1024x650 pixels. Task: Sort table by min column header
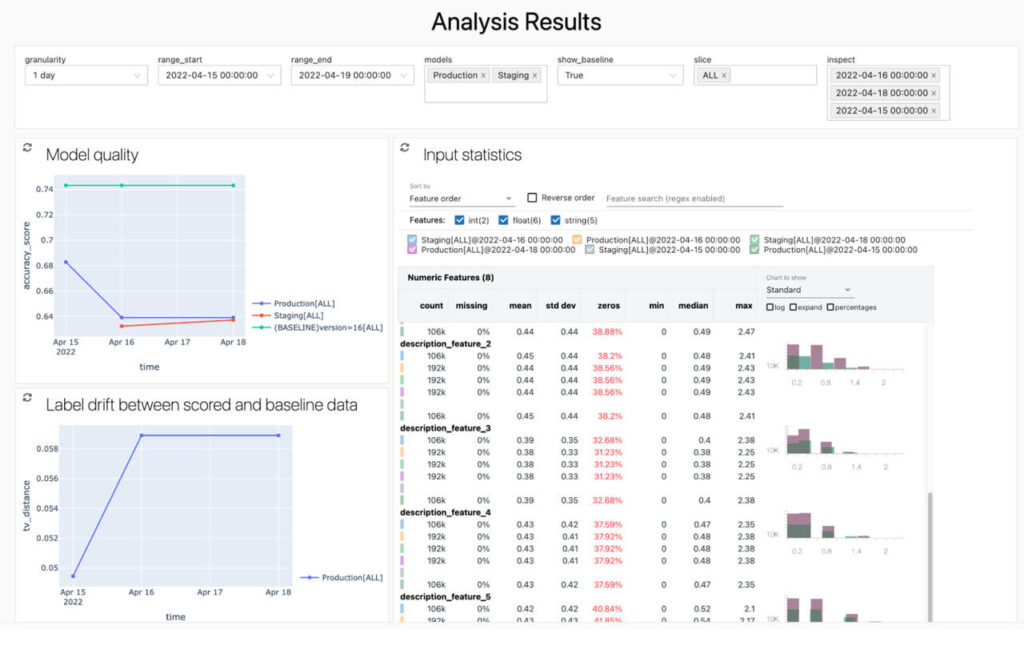[x=656, y=306]
